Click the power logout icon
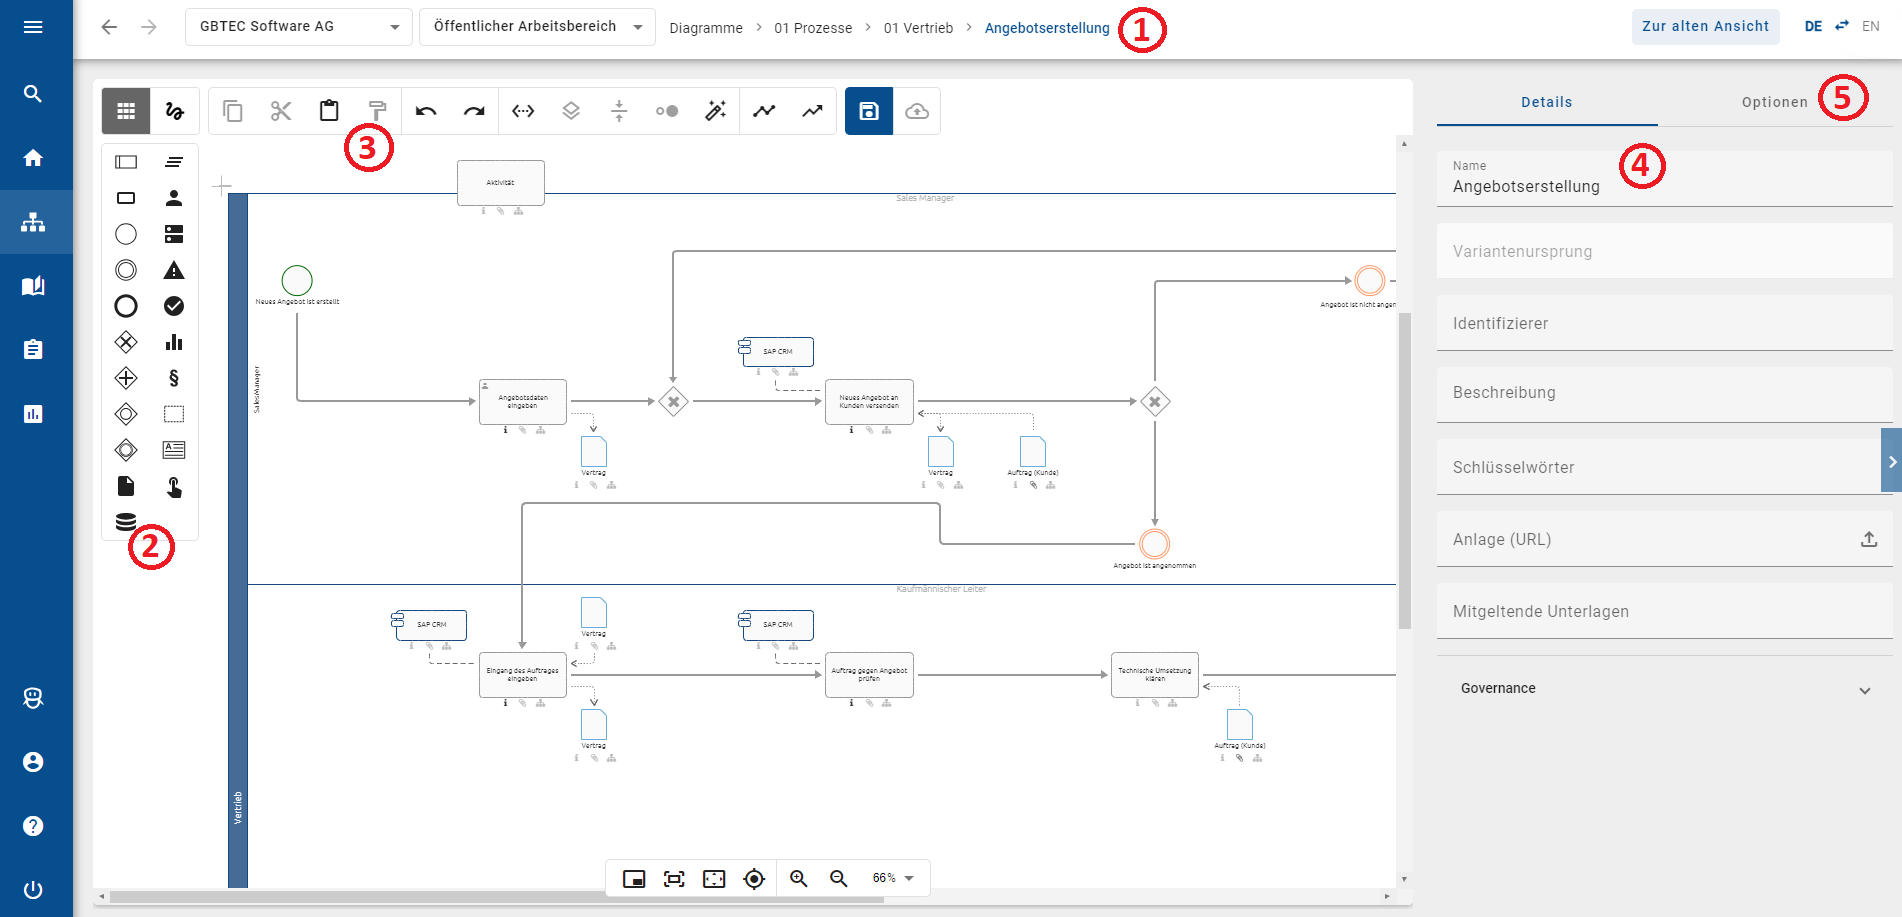Screen dimensions: 1902x917 coord(33,890)
